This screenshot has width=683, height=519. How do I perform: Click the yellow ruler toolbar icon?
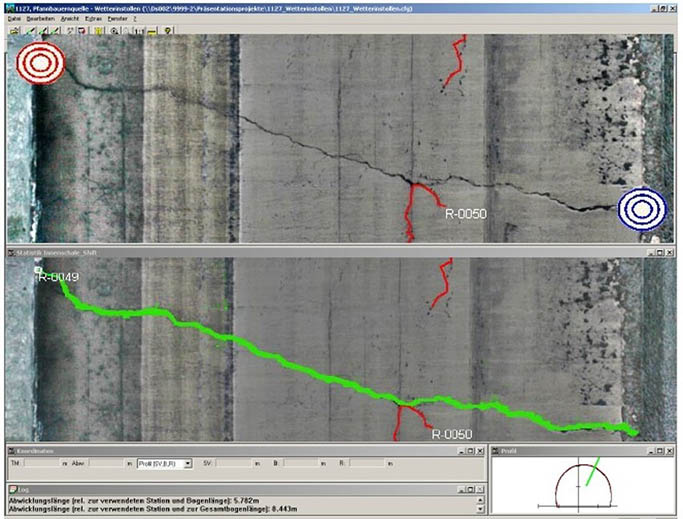[x=151, y=30]
